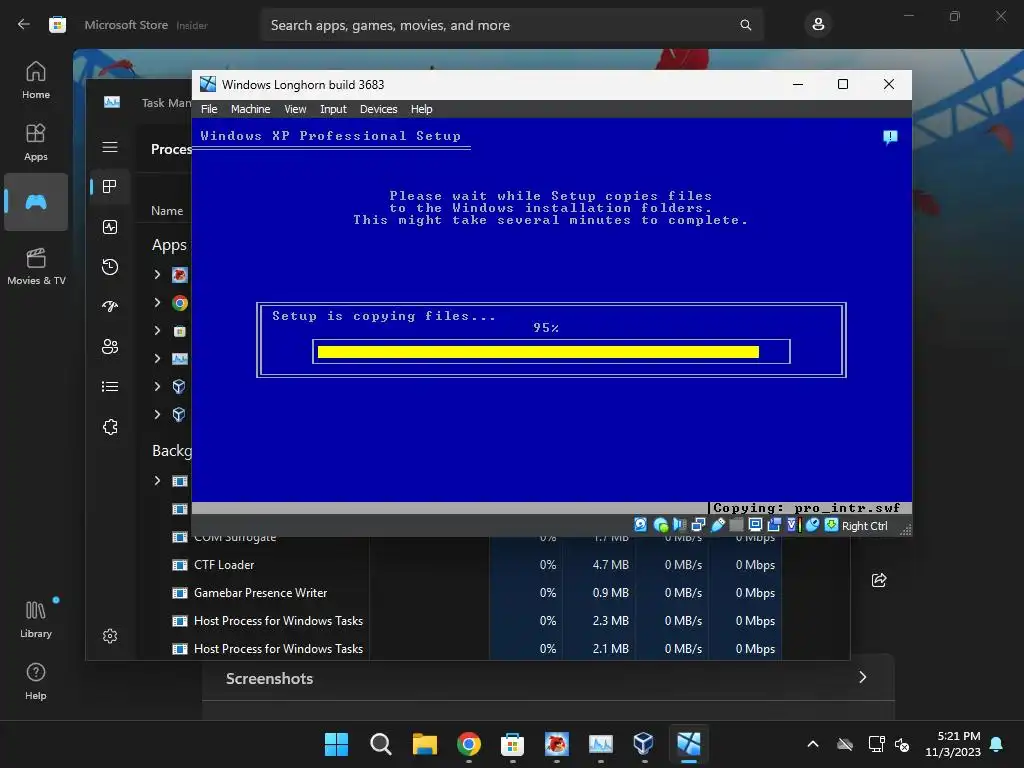The height and width of the screenshot is (768, 1024).
Task: Click the hard disk activity indicator in VirtualBox
Action: pyautogui.click(x=641, y=525)
